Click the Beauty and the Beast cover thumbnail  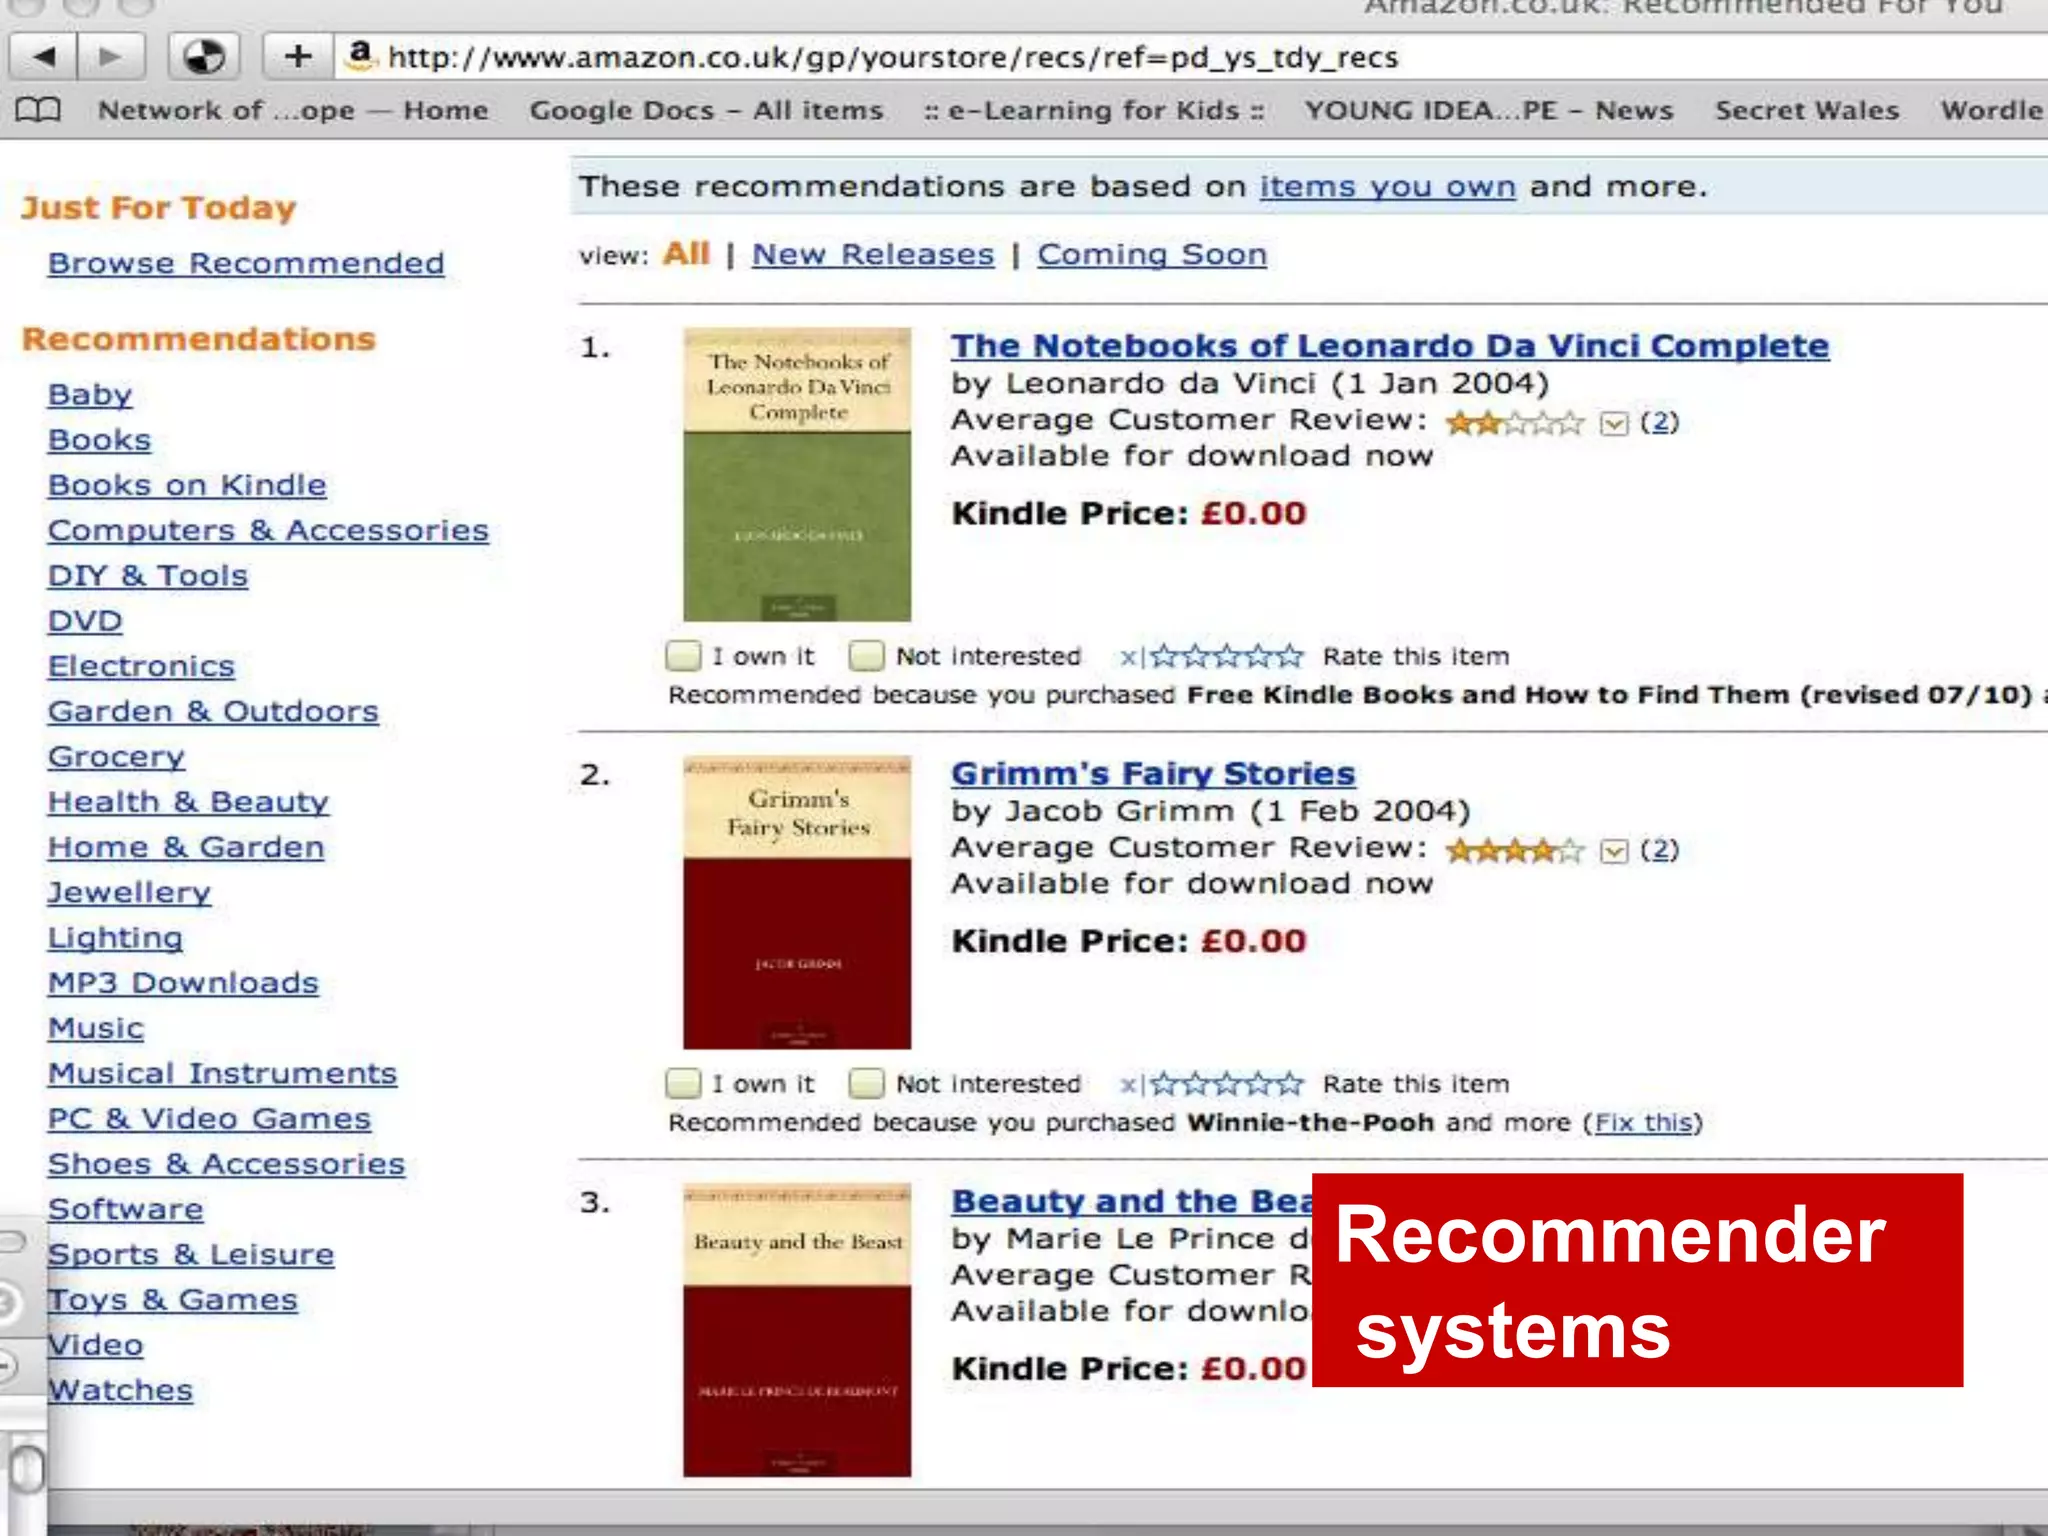(x=797, y=1330)
